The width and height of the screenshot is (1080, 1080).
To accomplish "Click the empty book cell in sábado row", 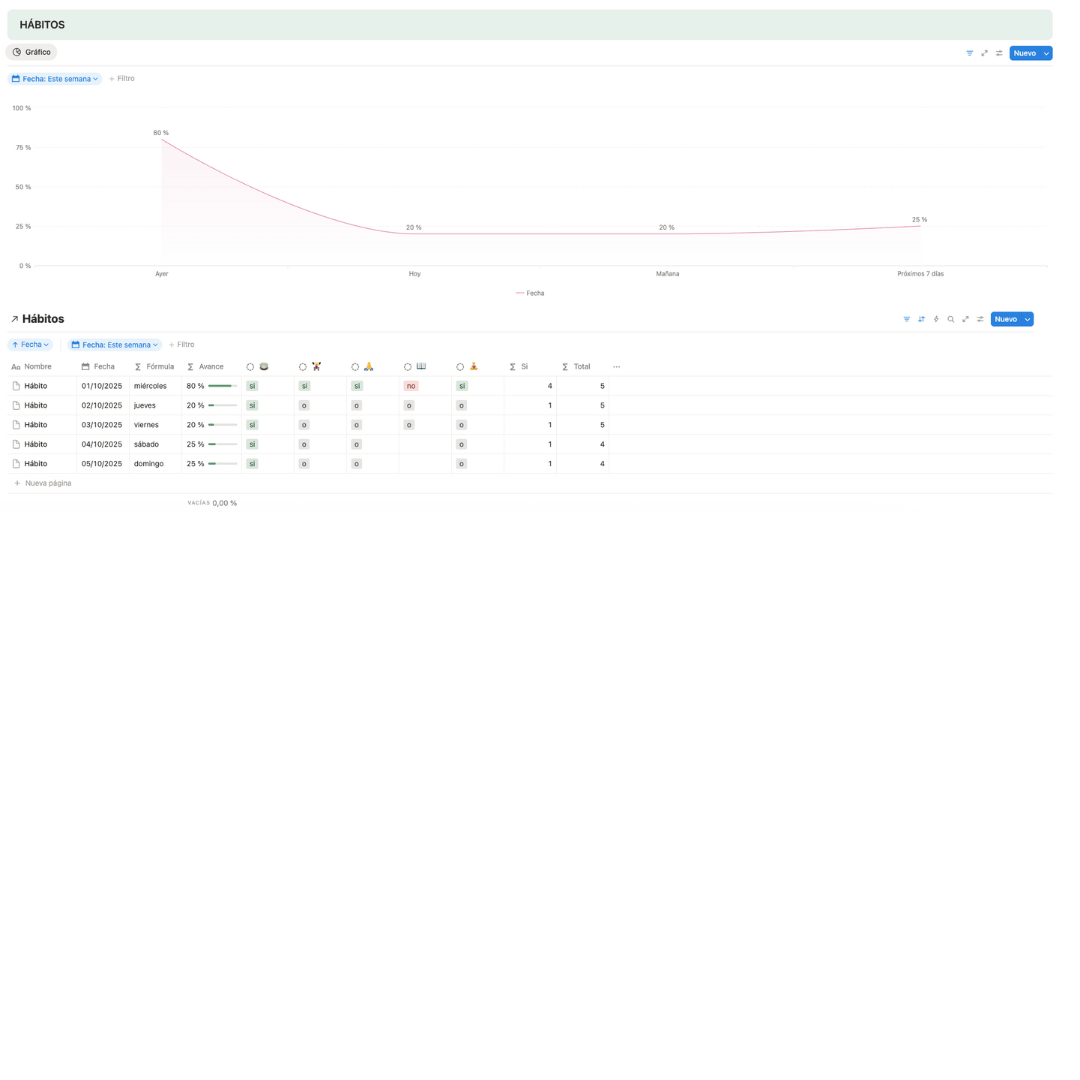I will click(425, 444).
